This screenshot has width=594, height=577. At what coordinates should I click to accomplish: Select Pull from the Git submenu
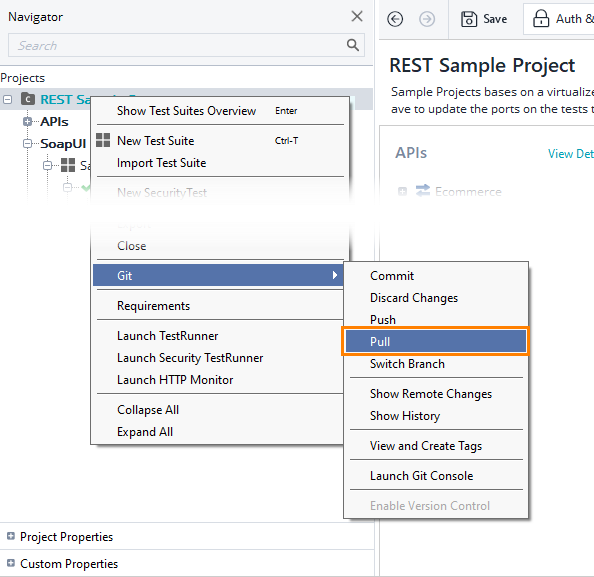pos(436,341)
